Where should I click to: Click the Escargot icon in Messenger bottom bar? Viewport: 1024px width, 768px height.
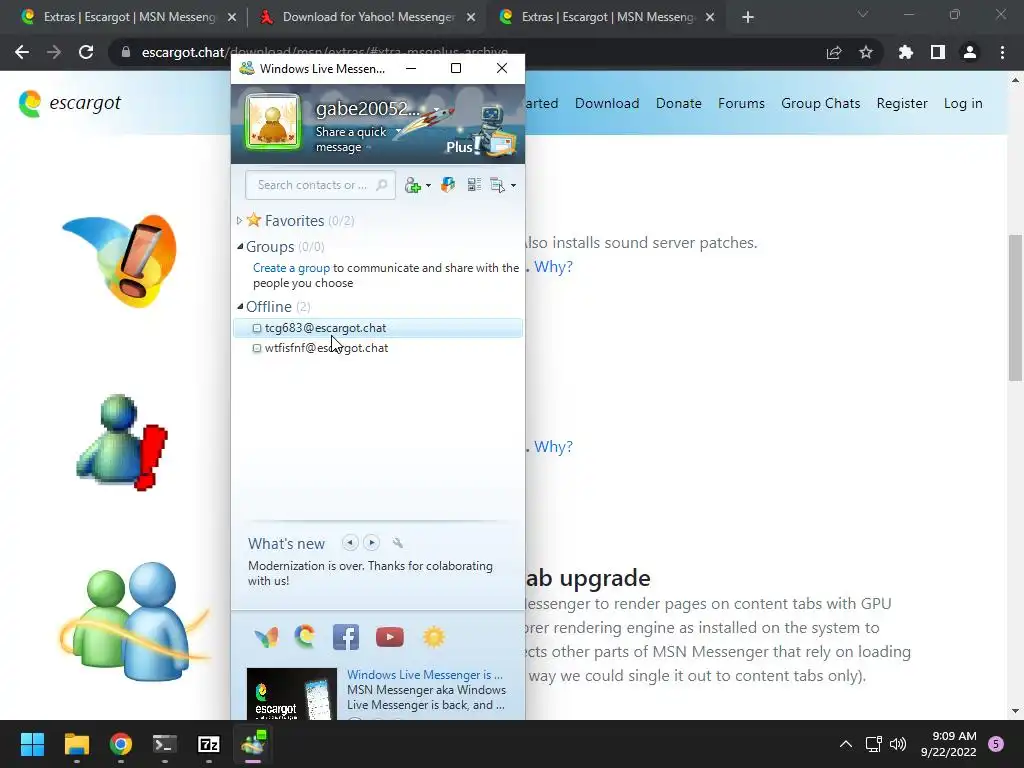[x=305, y=637]
